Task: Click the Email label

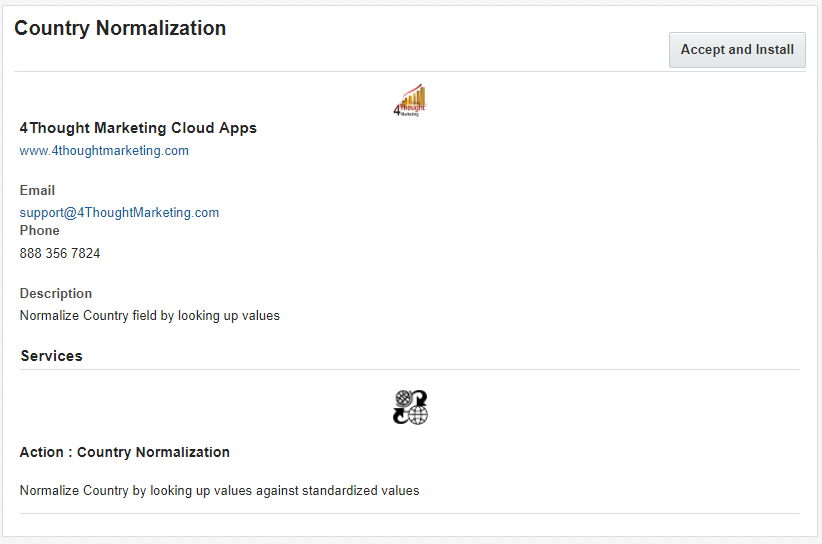Action: (37, 190)
